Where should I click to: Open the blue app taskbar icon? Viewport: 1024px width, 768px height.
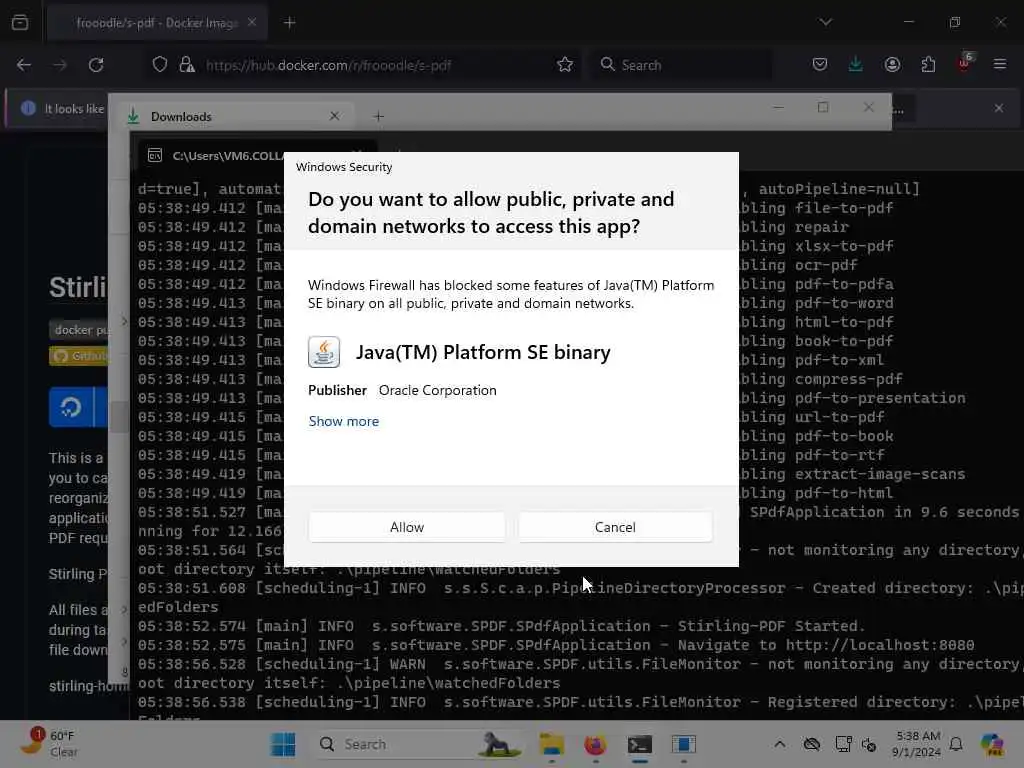683,744
